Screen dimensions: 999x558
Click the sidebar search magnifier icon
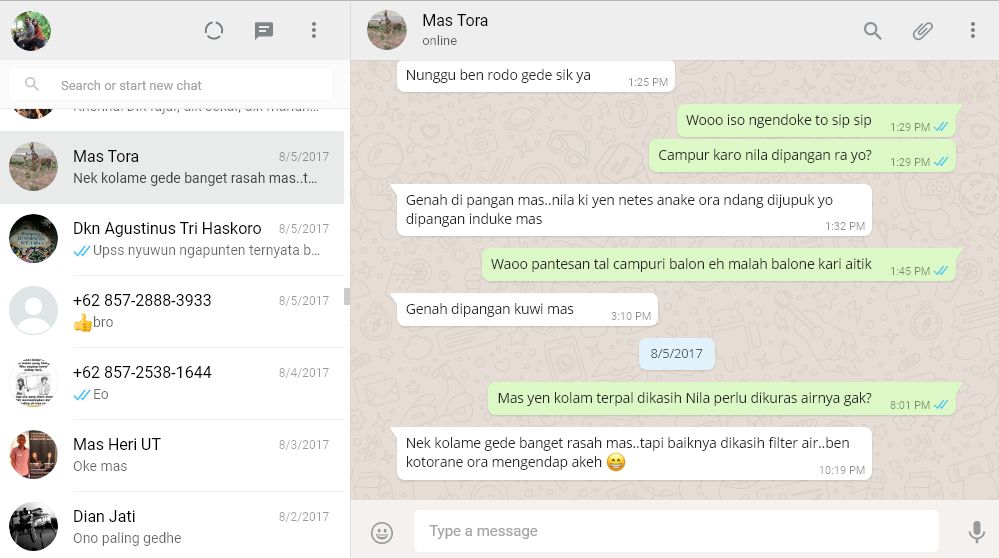tap(31, 84)
